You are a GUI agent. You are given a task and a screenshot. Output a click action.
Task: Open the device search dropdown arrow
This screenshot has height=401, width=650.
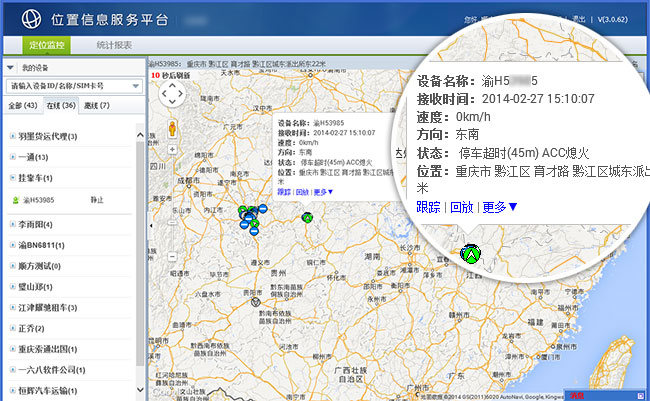point(135,86)
